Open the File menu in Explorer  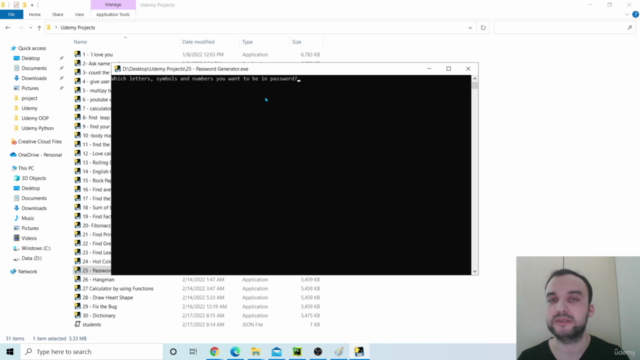[11, 14]
